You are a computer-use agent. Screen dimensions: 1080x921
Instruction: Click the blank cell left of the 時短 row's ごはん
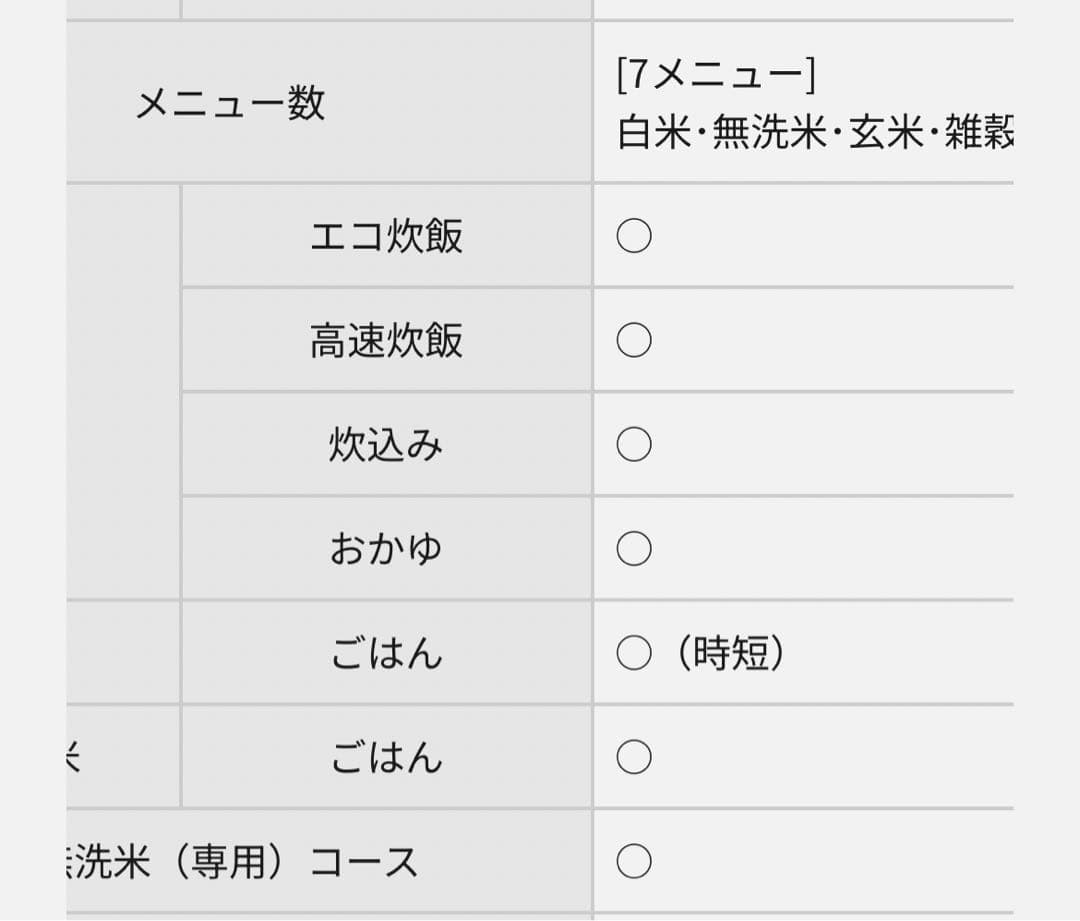click(x=123, y=654)
